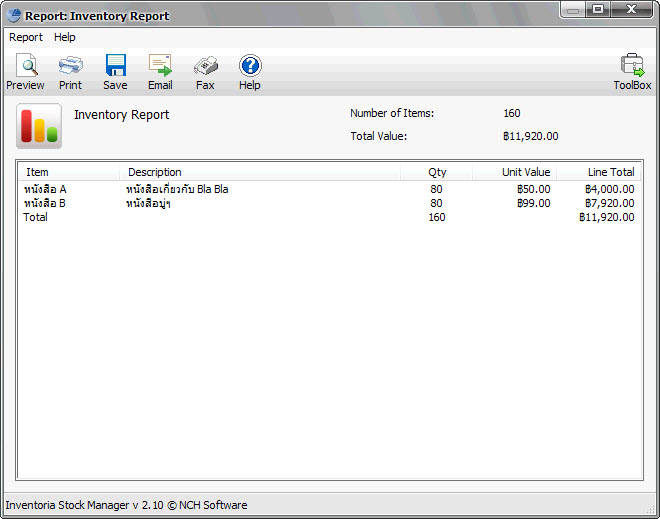Sort by Unit Value column header

(515, 172)
